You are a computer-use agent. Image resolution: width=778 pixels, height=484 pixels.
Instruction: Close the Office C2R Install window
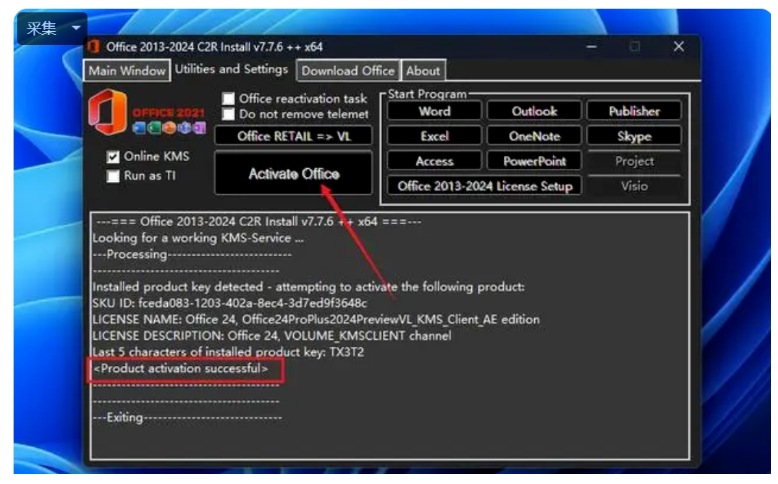tap(679, 47)
